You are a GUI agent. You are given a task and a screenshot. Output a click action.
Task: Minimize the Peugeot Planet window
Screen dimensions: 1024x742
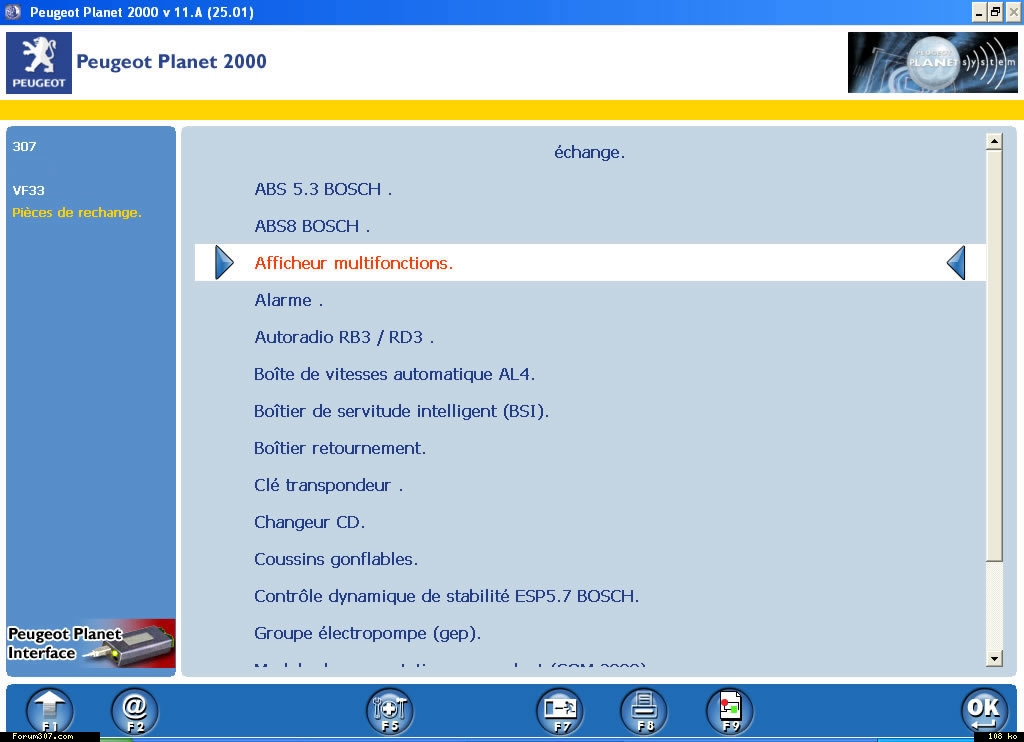coord(979,12)
